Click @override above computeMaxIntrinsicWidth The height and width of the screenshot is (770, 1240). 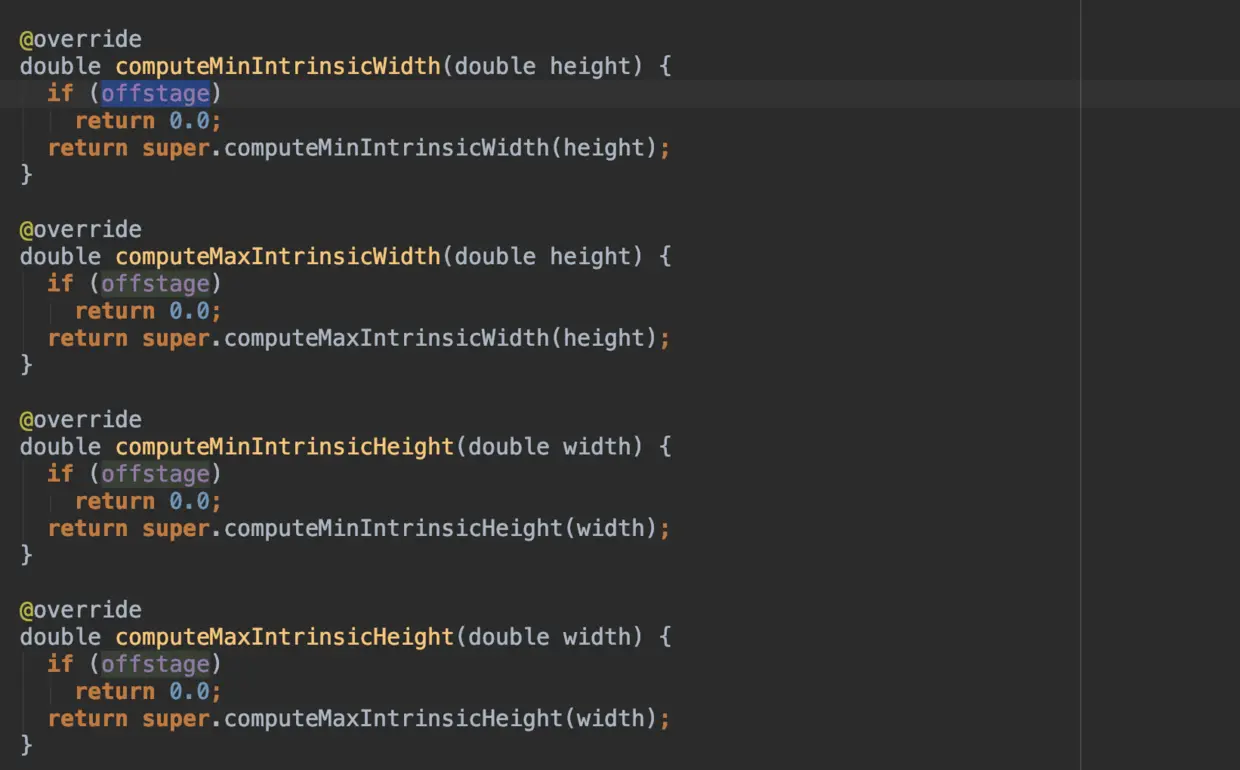tap(81, 230)
